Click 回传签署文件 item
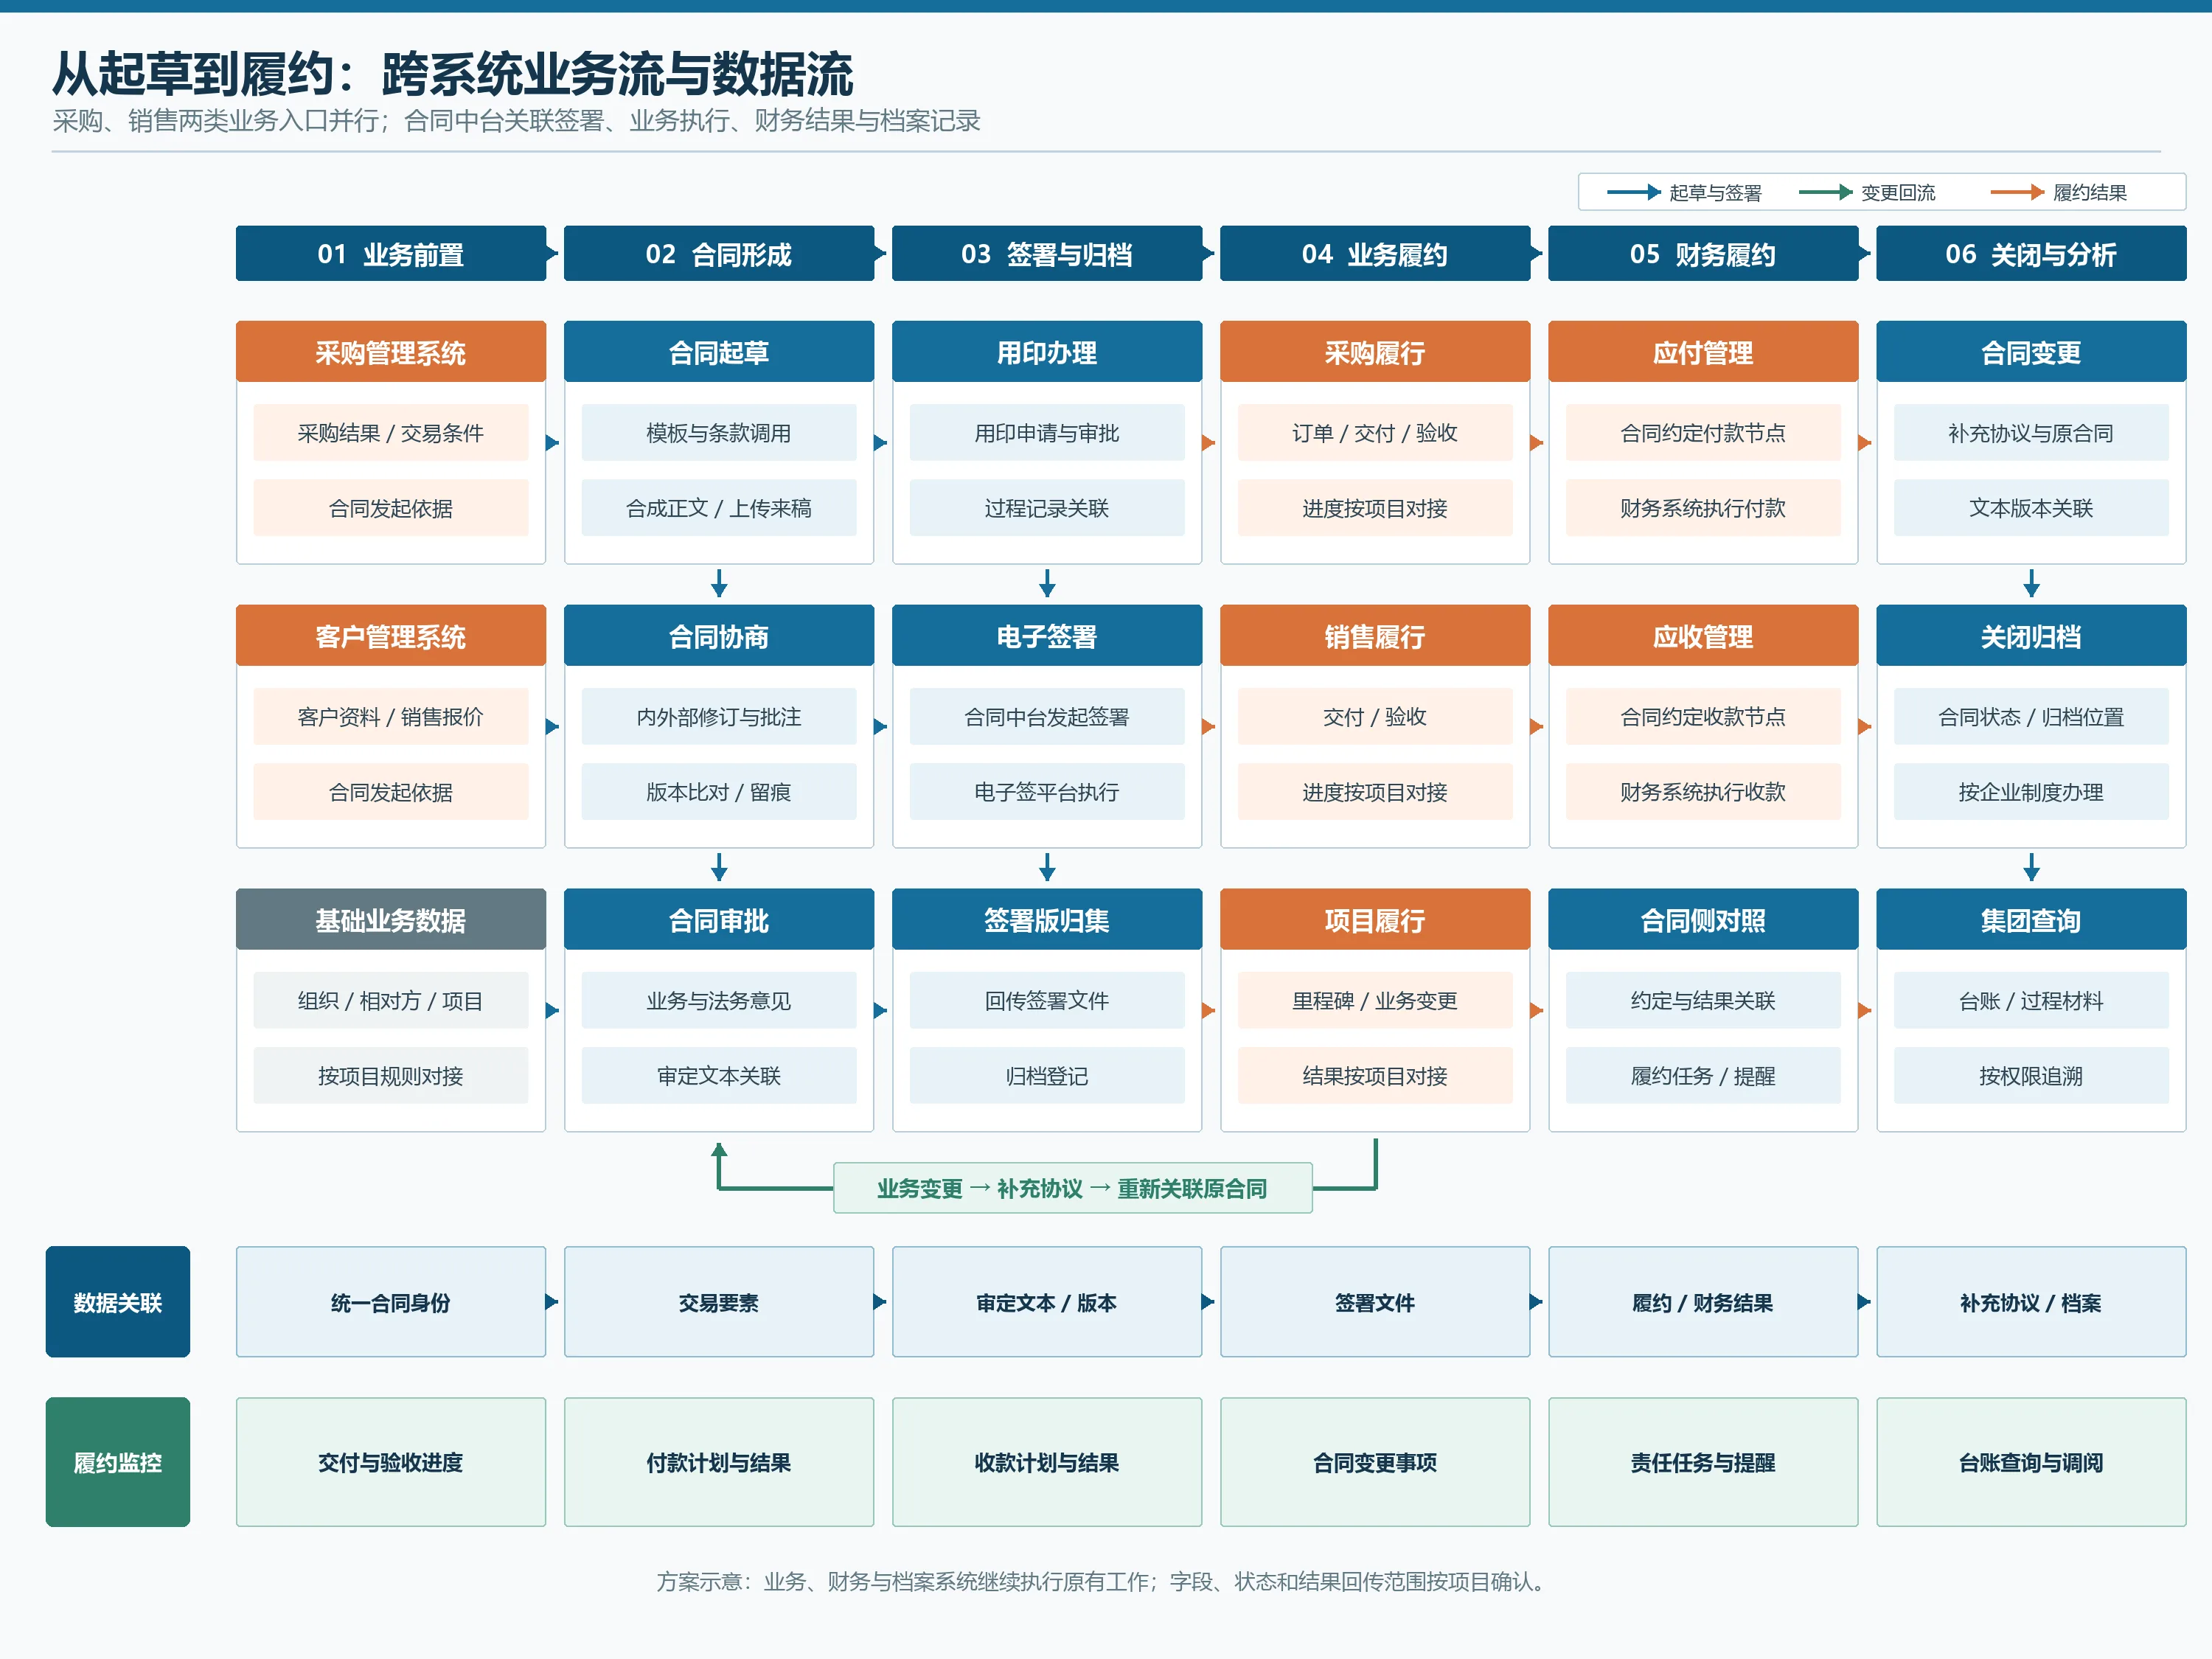This screenshot has width=2212, height=1659. pyautogui.click(x=1047, y=1001)
